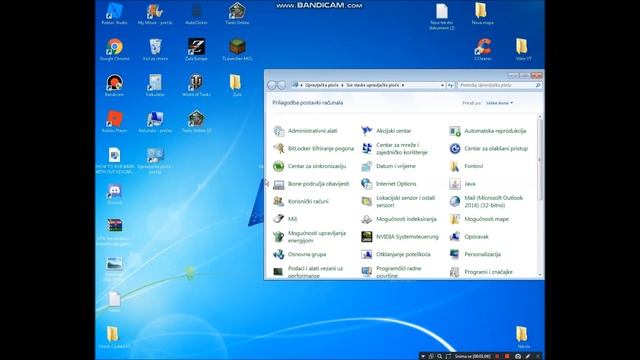Open the Recycle Bin desktop icon

click(155, 49)
